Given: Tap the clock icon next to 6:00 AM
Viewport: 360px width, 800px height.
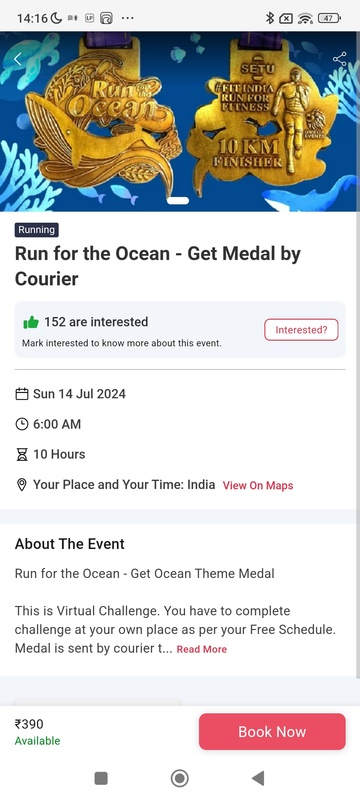Looking at the screenshot, I should point(21,424).
